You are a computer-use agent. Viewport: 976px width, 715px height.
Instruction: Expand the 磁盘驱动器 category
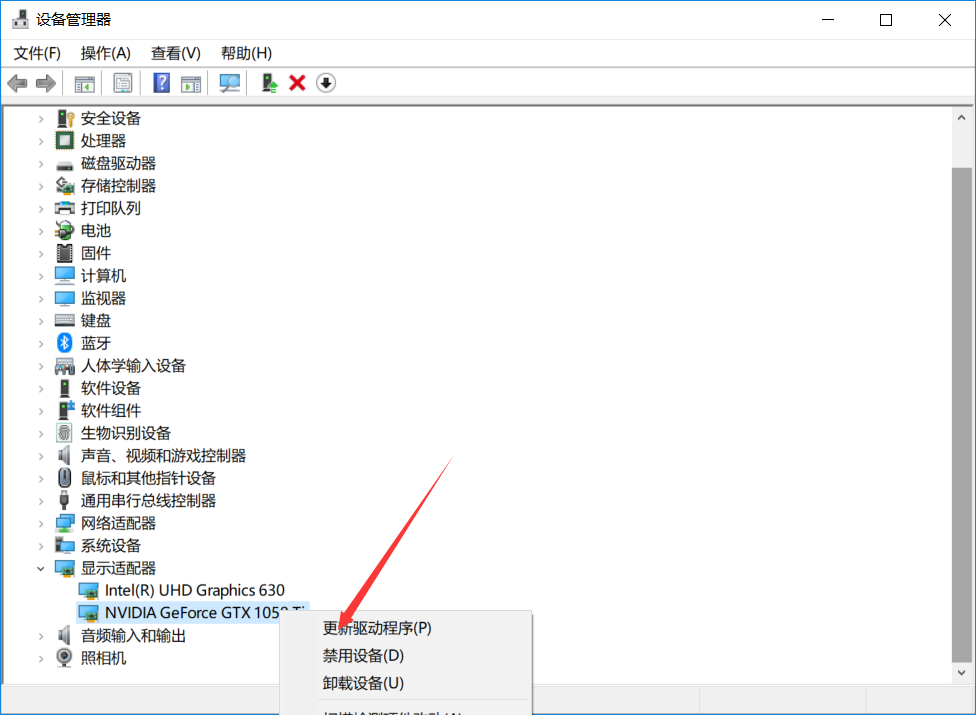point(41,162)
